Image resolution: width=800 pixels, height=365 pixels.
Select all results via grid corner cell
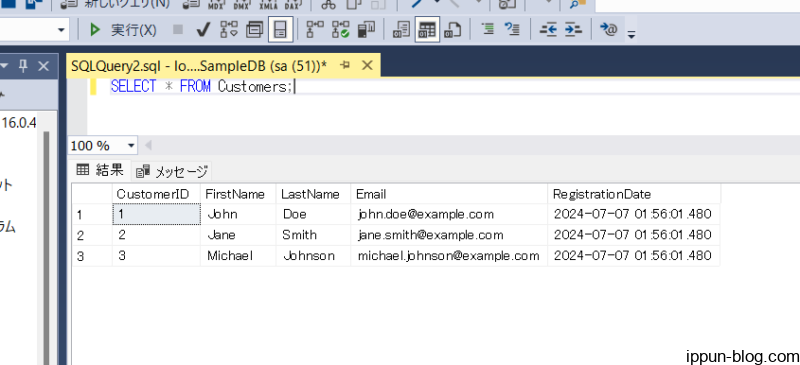click(92, 194)
